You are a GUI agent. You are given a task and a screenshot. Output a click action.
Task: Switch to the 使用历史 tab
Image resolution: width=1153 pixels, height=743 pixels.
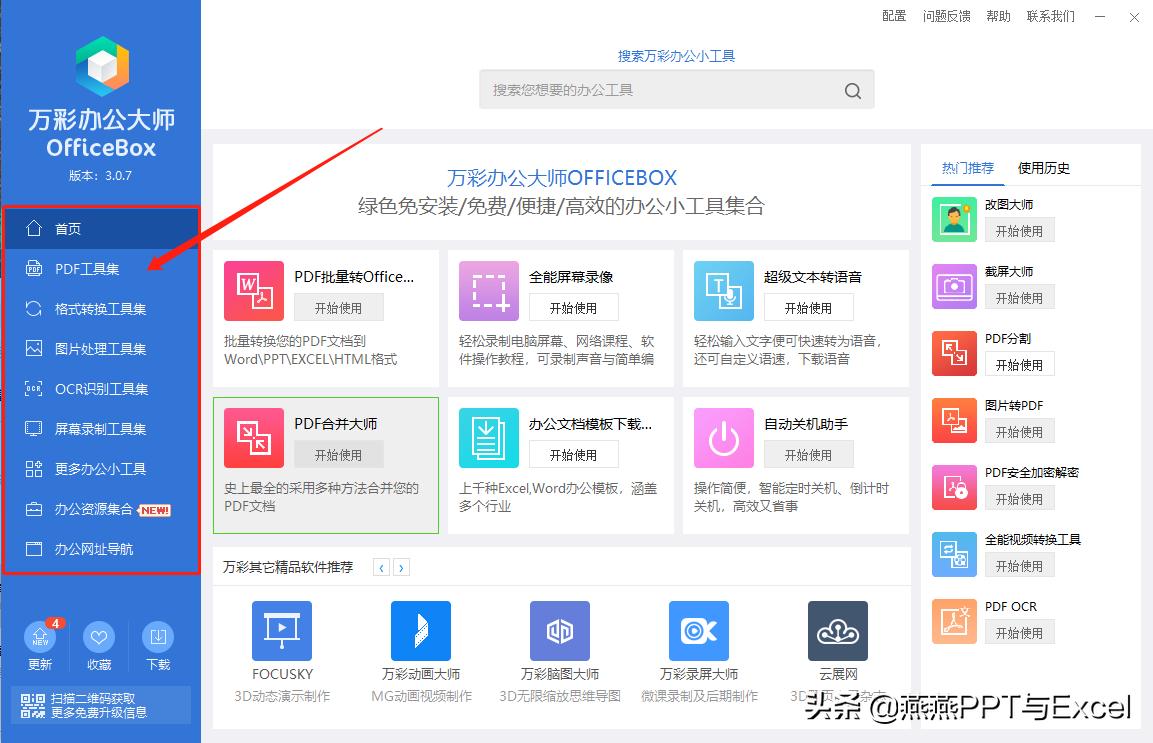[1043, 168]
